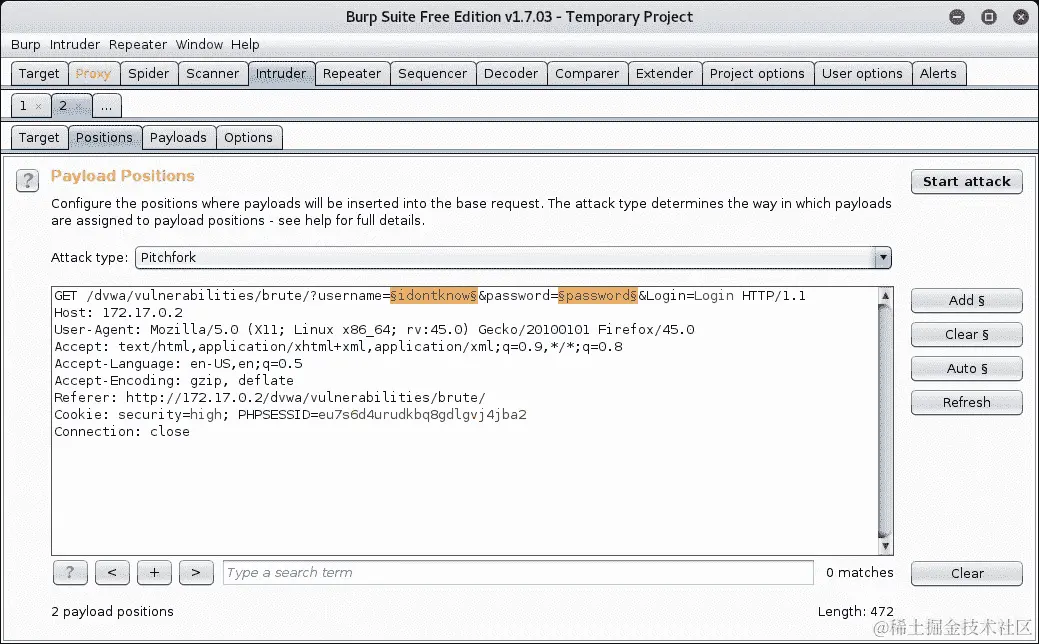Maximize the Burp Suite window
The image size is (1039, 644).
coord(989,17)
